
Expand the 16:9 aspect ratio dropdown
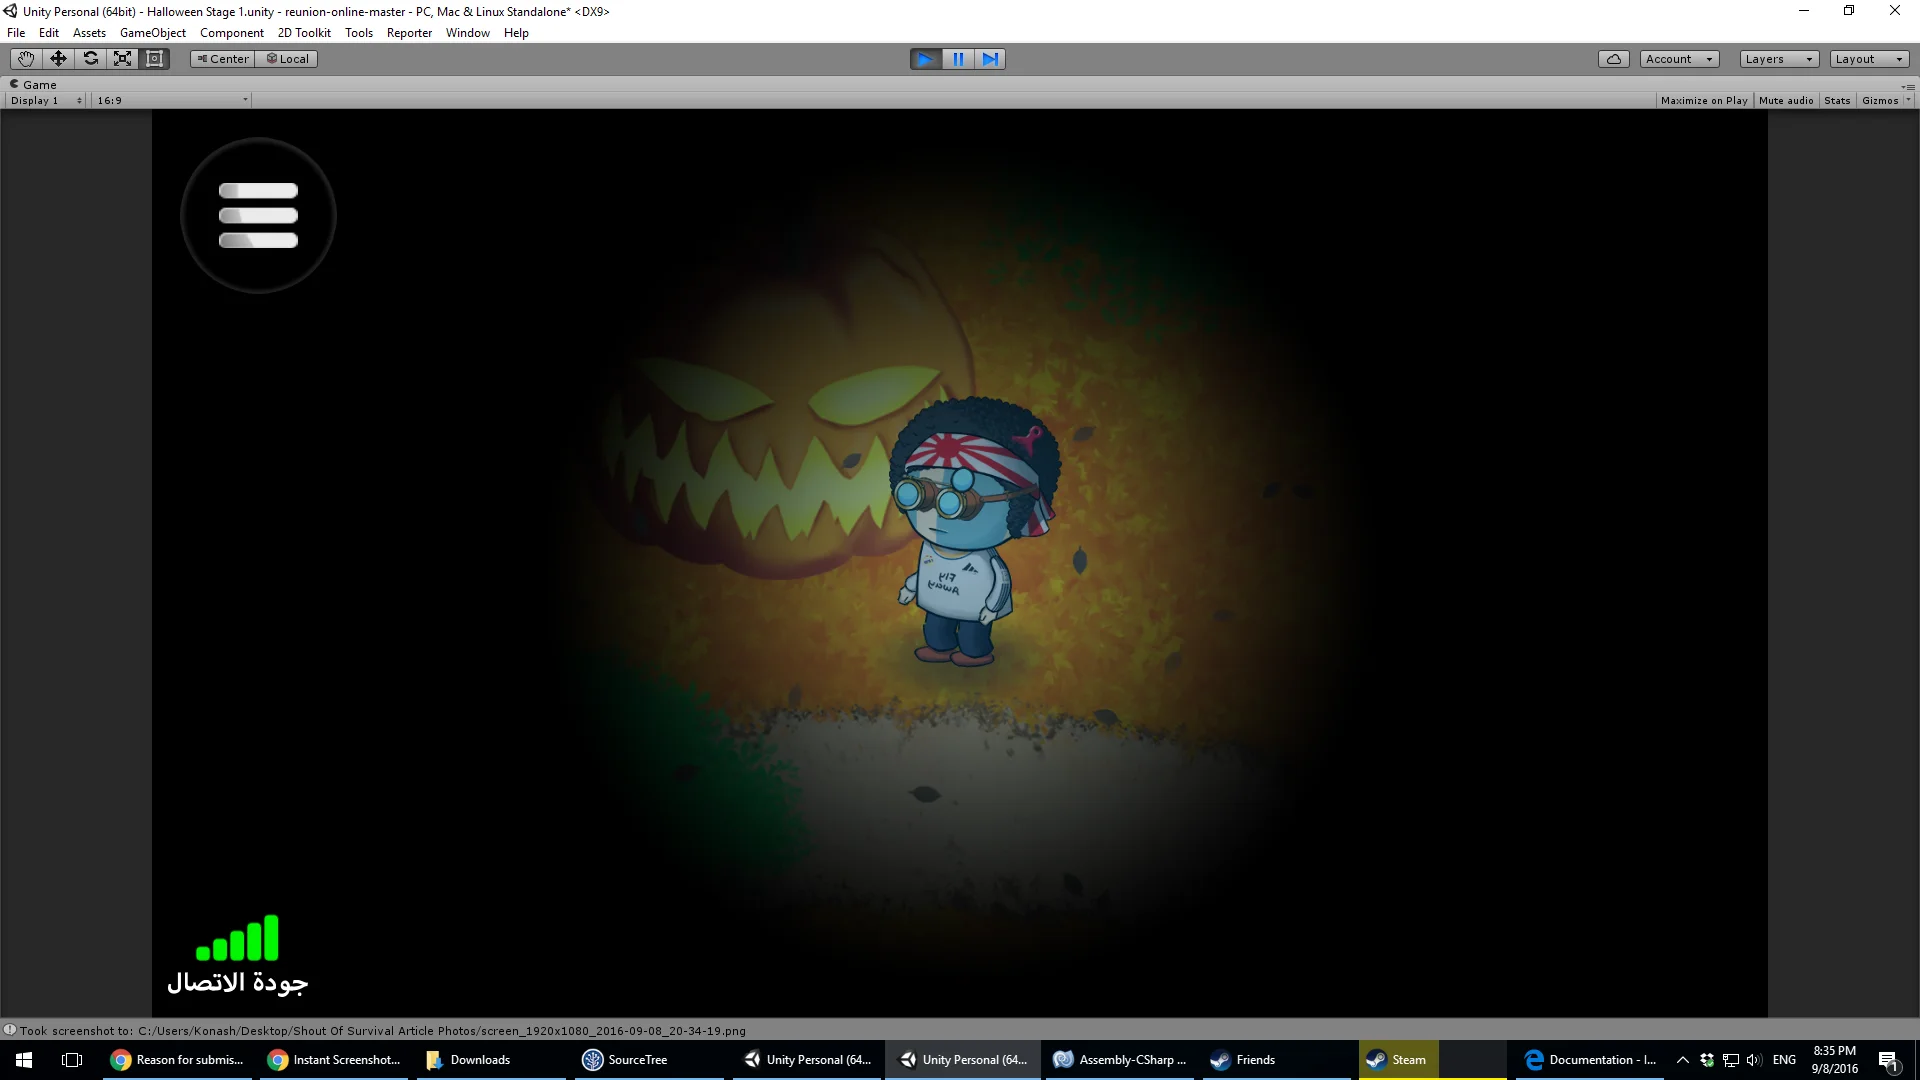tap(172, 100)
